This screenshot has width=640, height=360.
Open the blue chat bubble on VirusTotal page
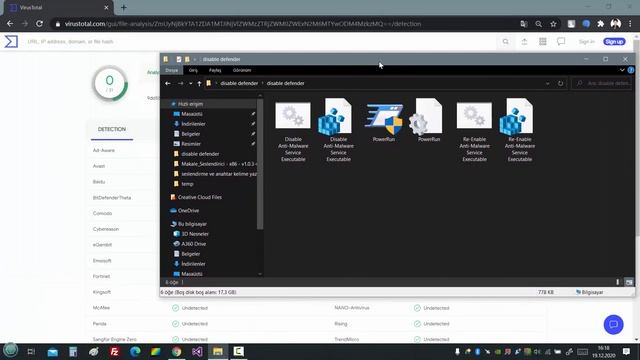click(613, 324)
